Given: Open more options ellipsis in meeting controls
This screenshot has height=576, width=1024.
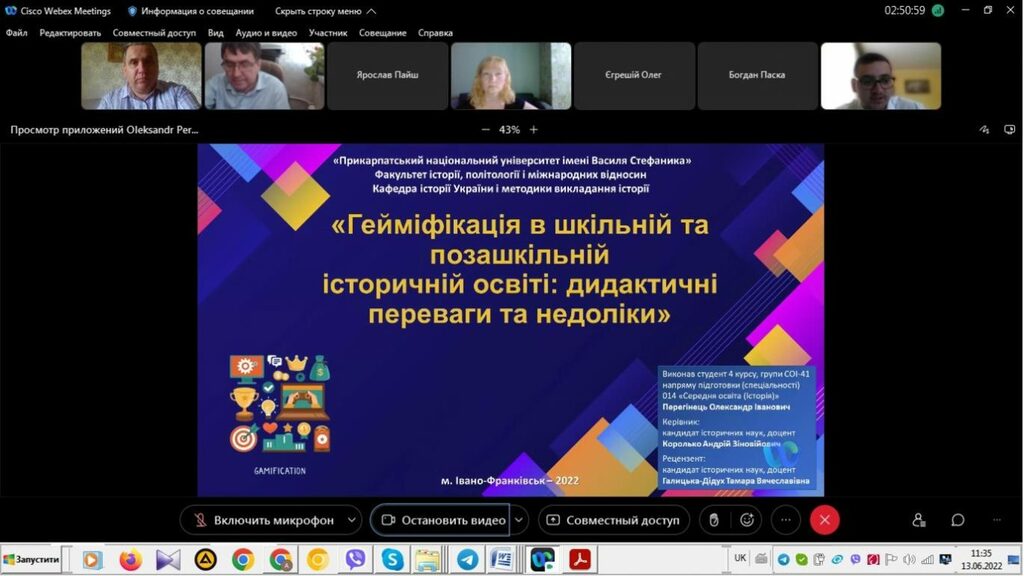Looking at the screenshot, I should 786,520.
